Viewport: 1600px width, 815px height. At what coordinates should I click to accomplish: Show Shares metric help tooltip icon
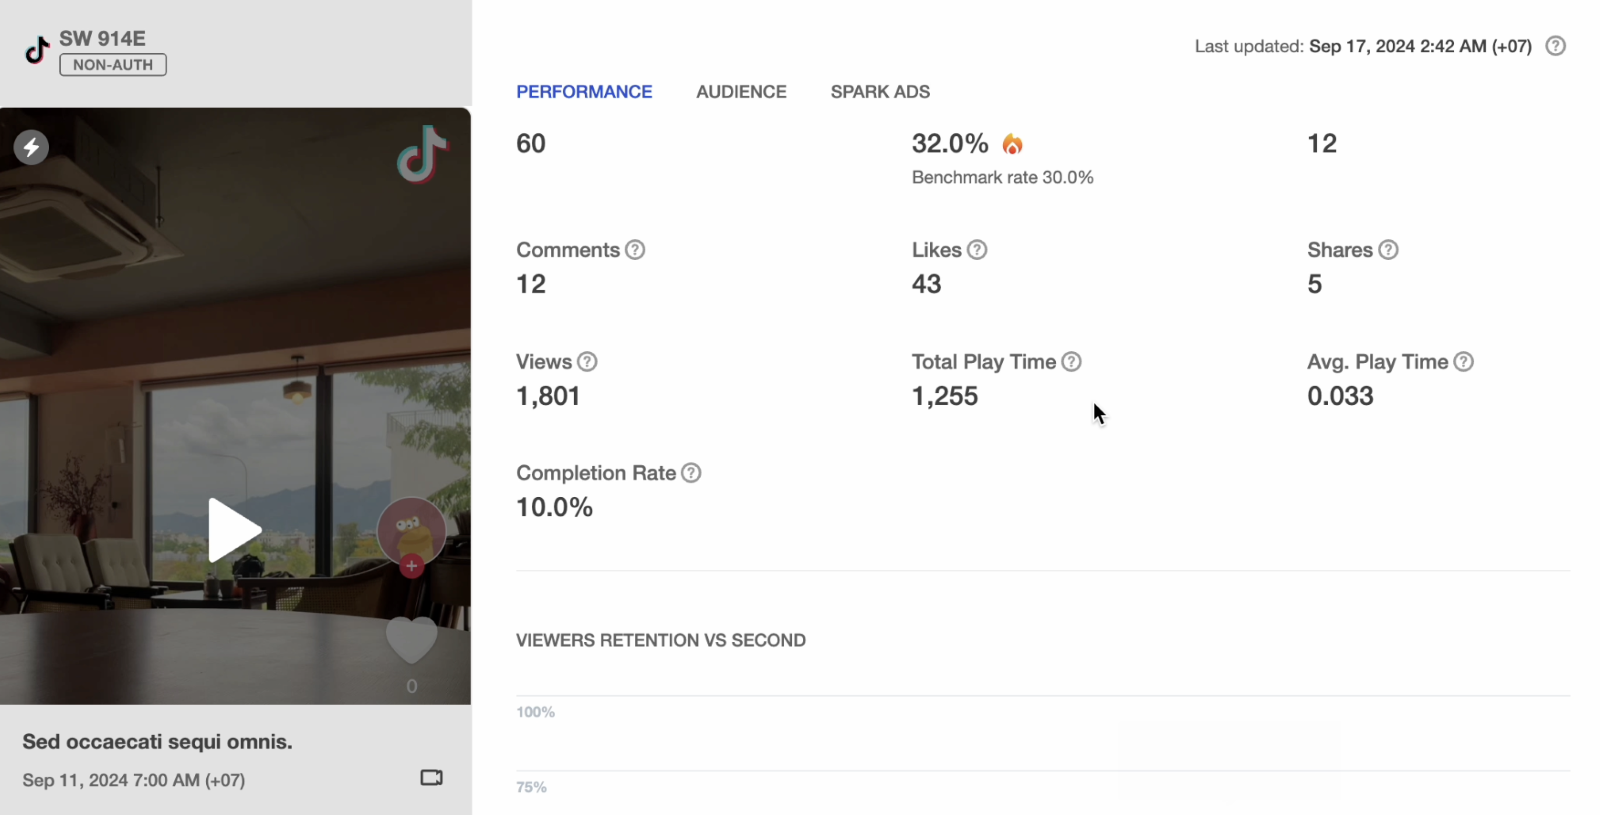[x=1388, y=250]
